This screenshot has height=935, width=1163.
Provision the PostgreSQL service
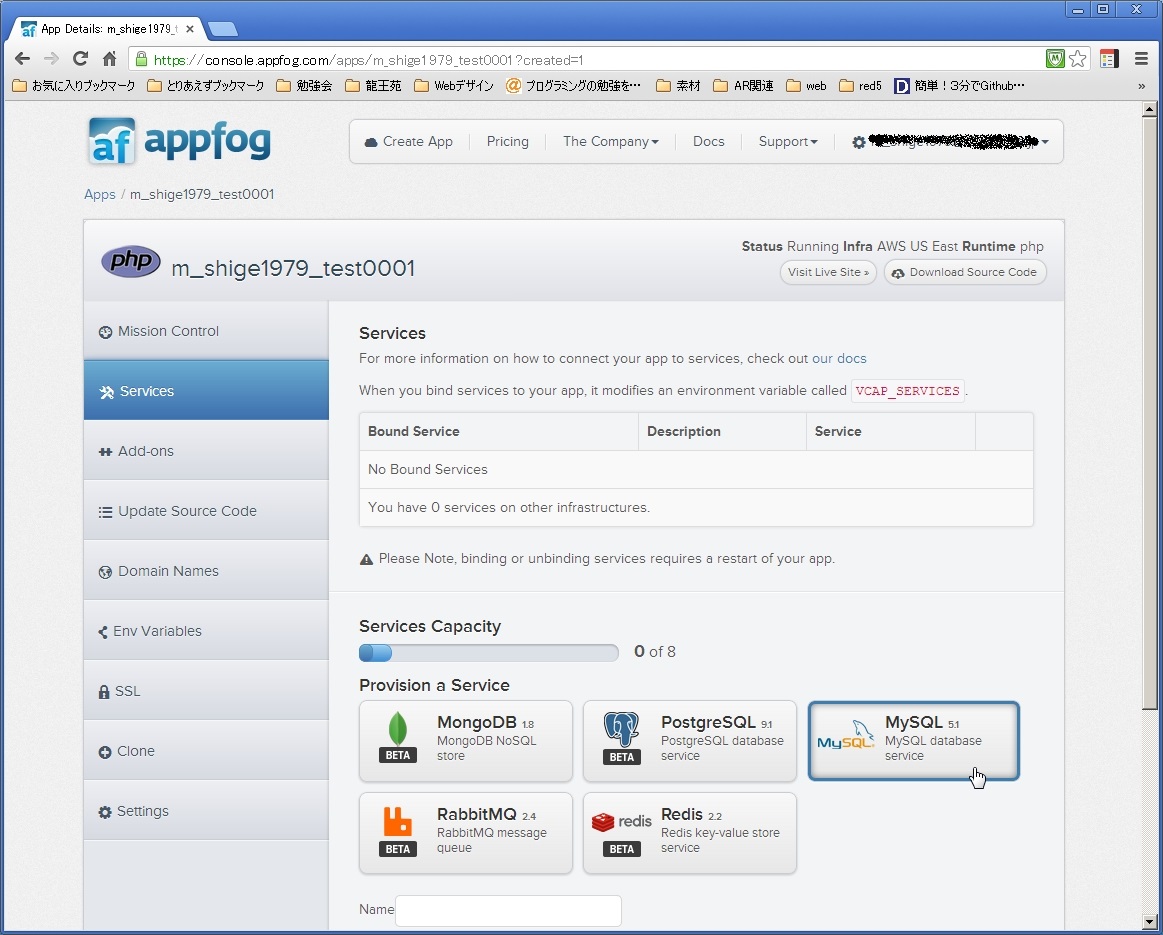[x=690, y=741]
